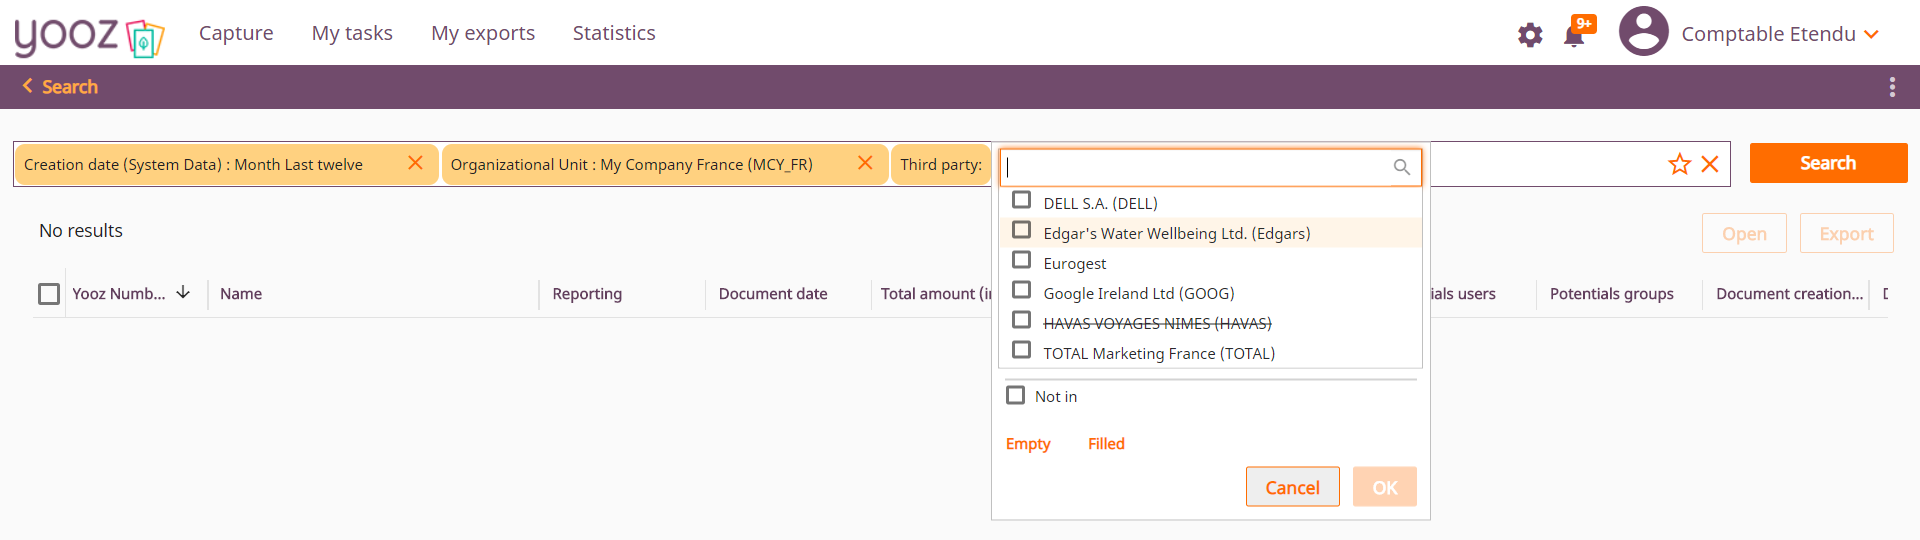Check the DELL S.A. (DELL) option

pos(1021,200)
